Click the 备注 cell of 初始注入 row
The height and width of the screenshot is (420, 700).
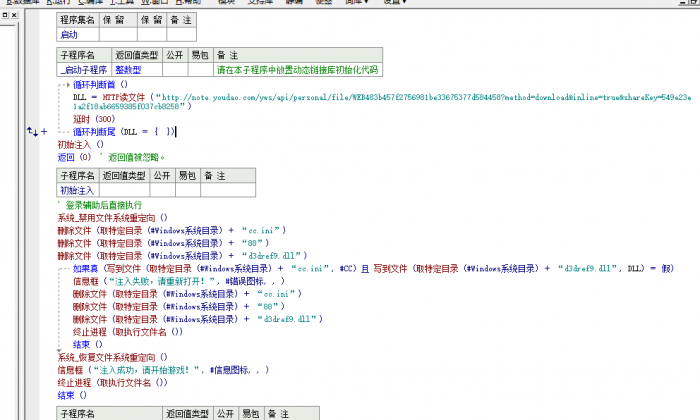click(x=228, y=190)
